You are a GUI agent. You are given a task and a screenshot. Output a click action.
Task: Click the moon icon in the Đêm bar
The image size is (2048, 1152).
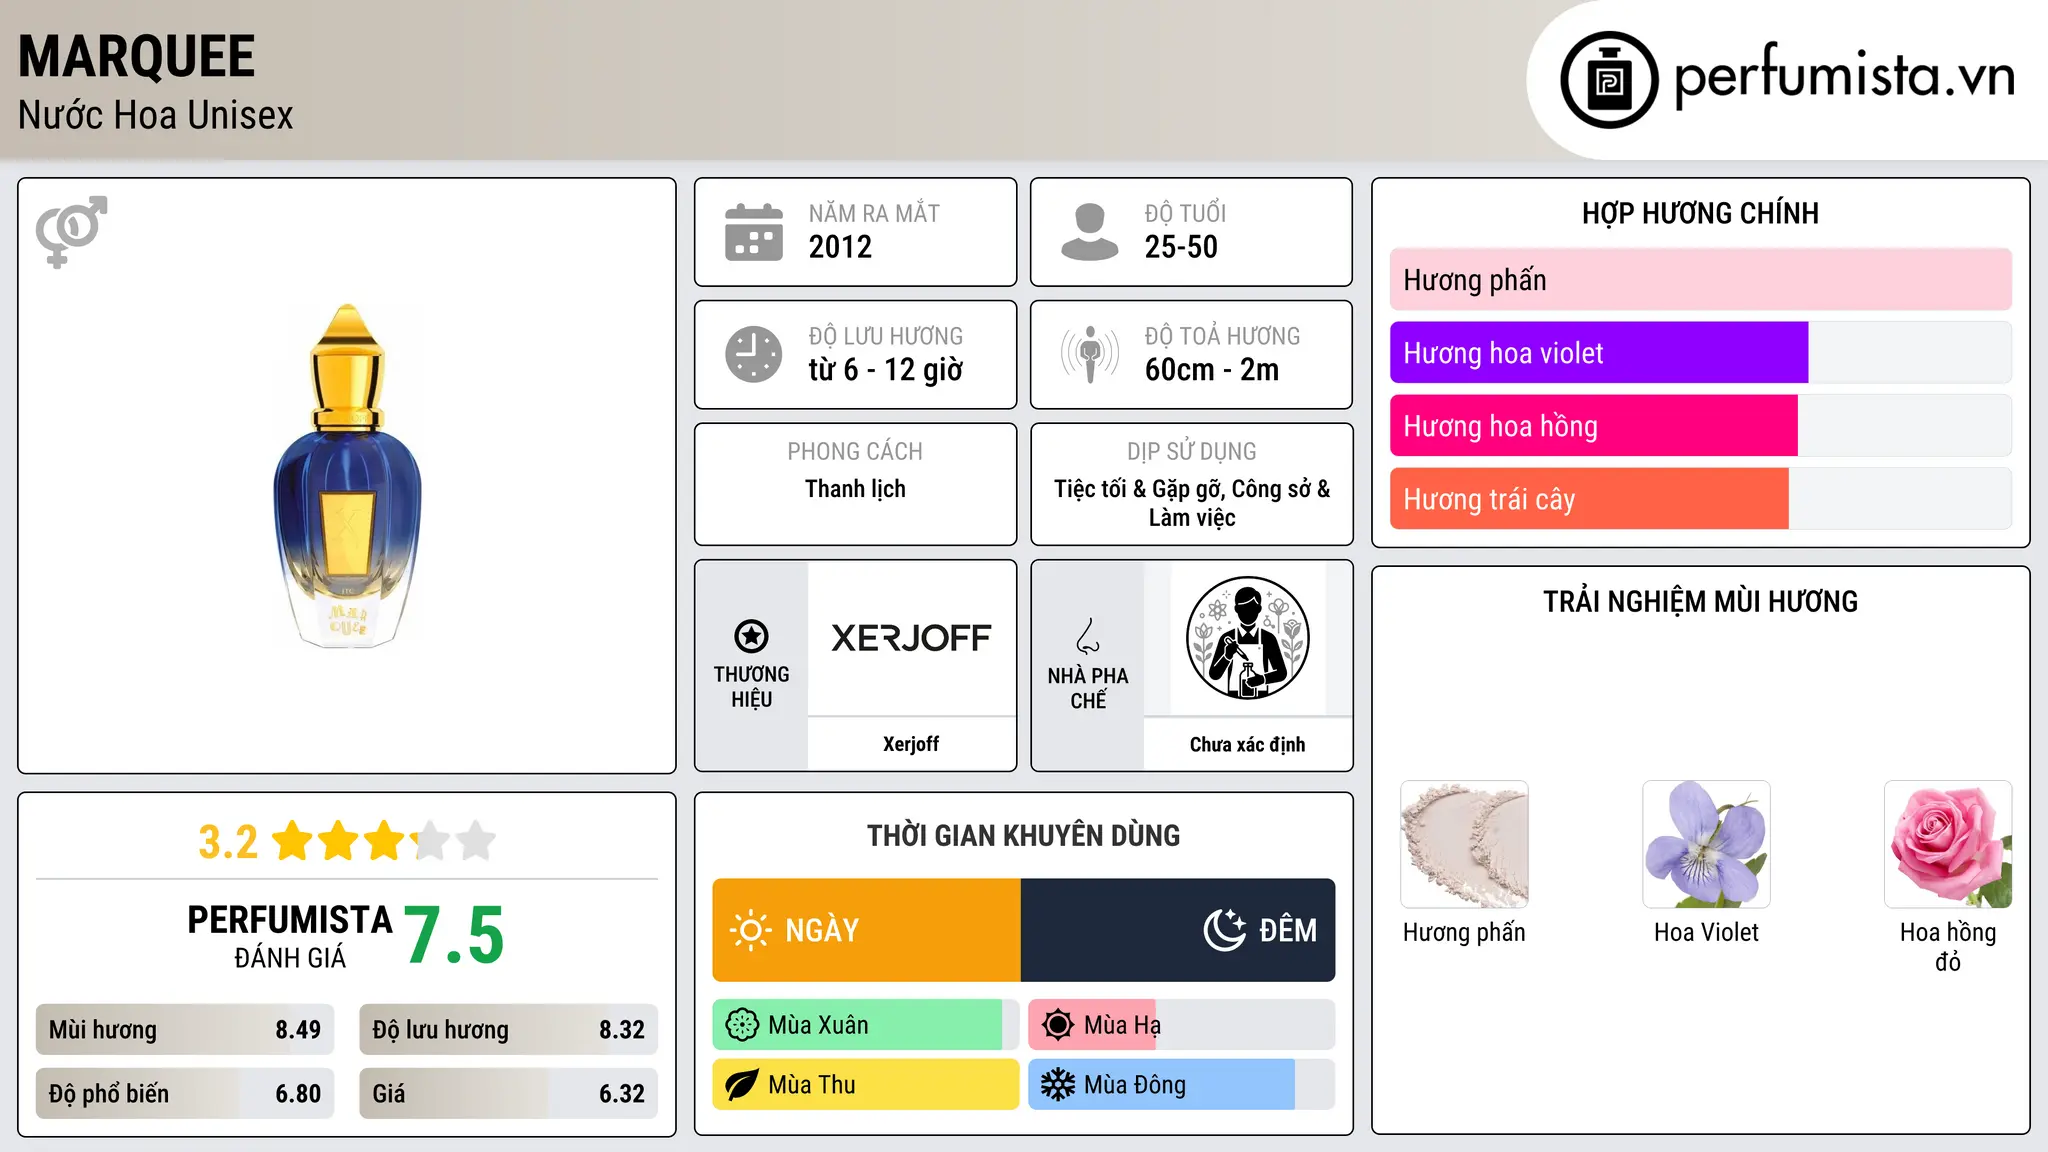[1225, 930]
